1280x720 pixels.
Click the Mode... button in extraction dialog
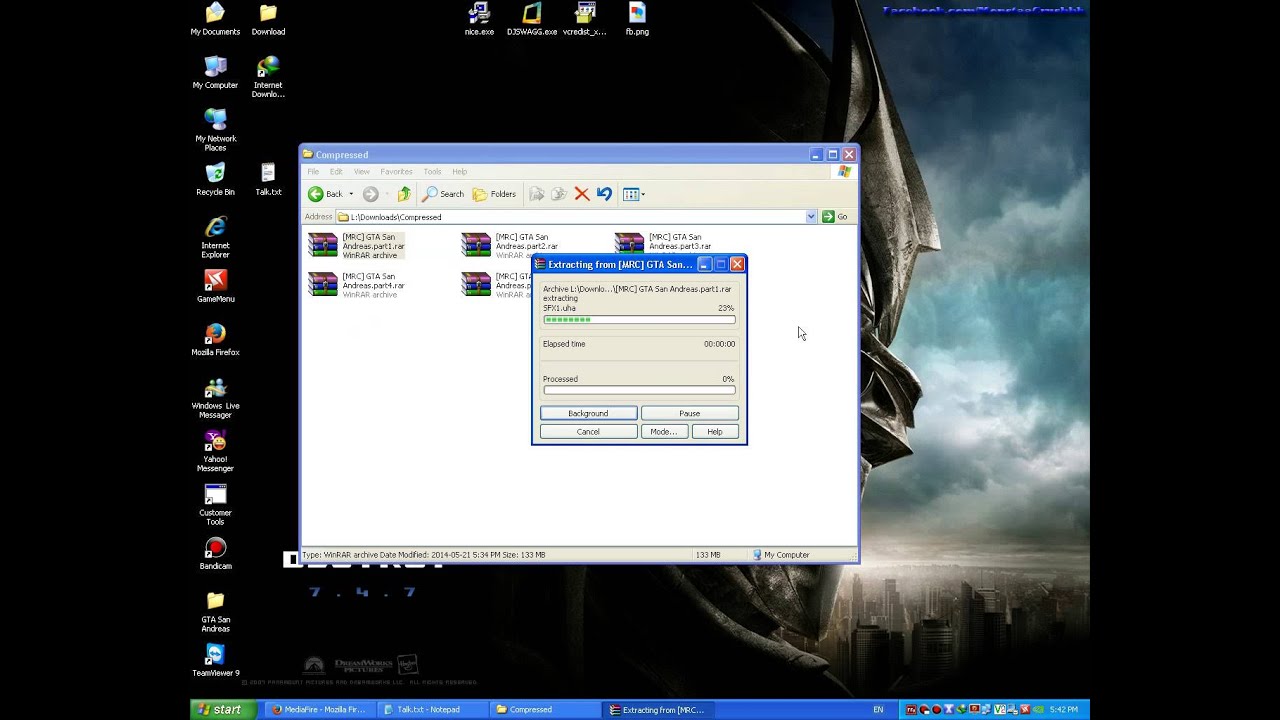tap(664, 431)
